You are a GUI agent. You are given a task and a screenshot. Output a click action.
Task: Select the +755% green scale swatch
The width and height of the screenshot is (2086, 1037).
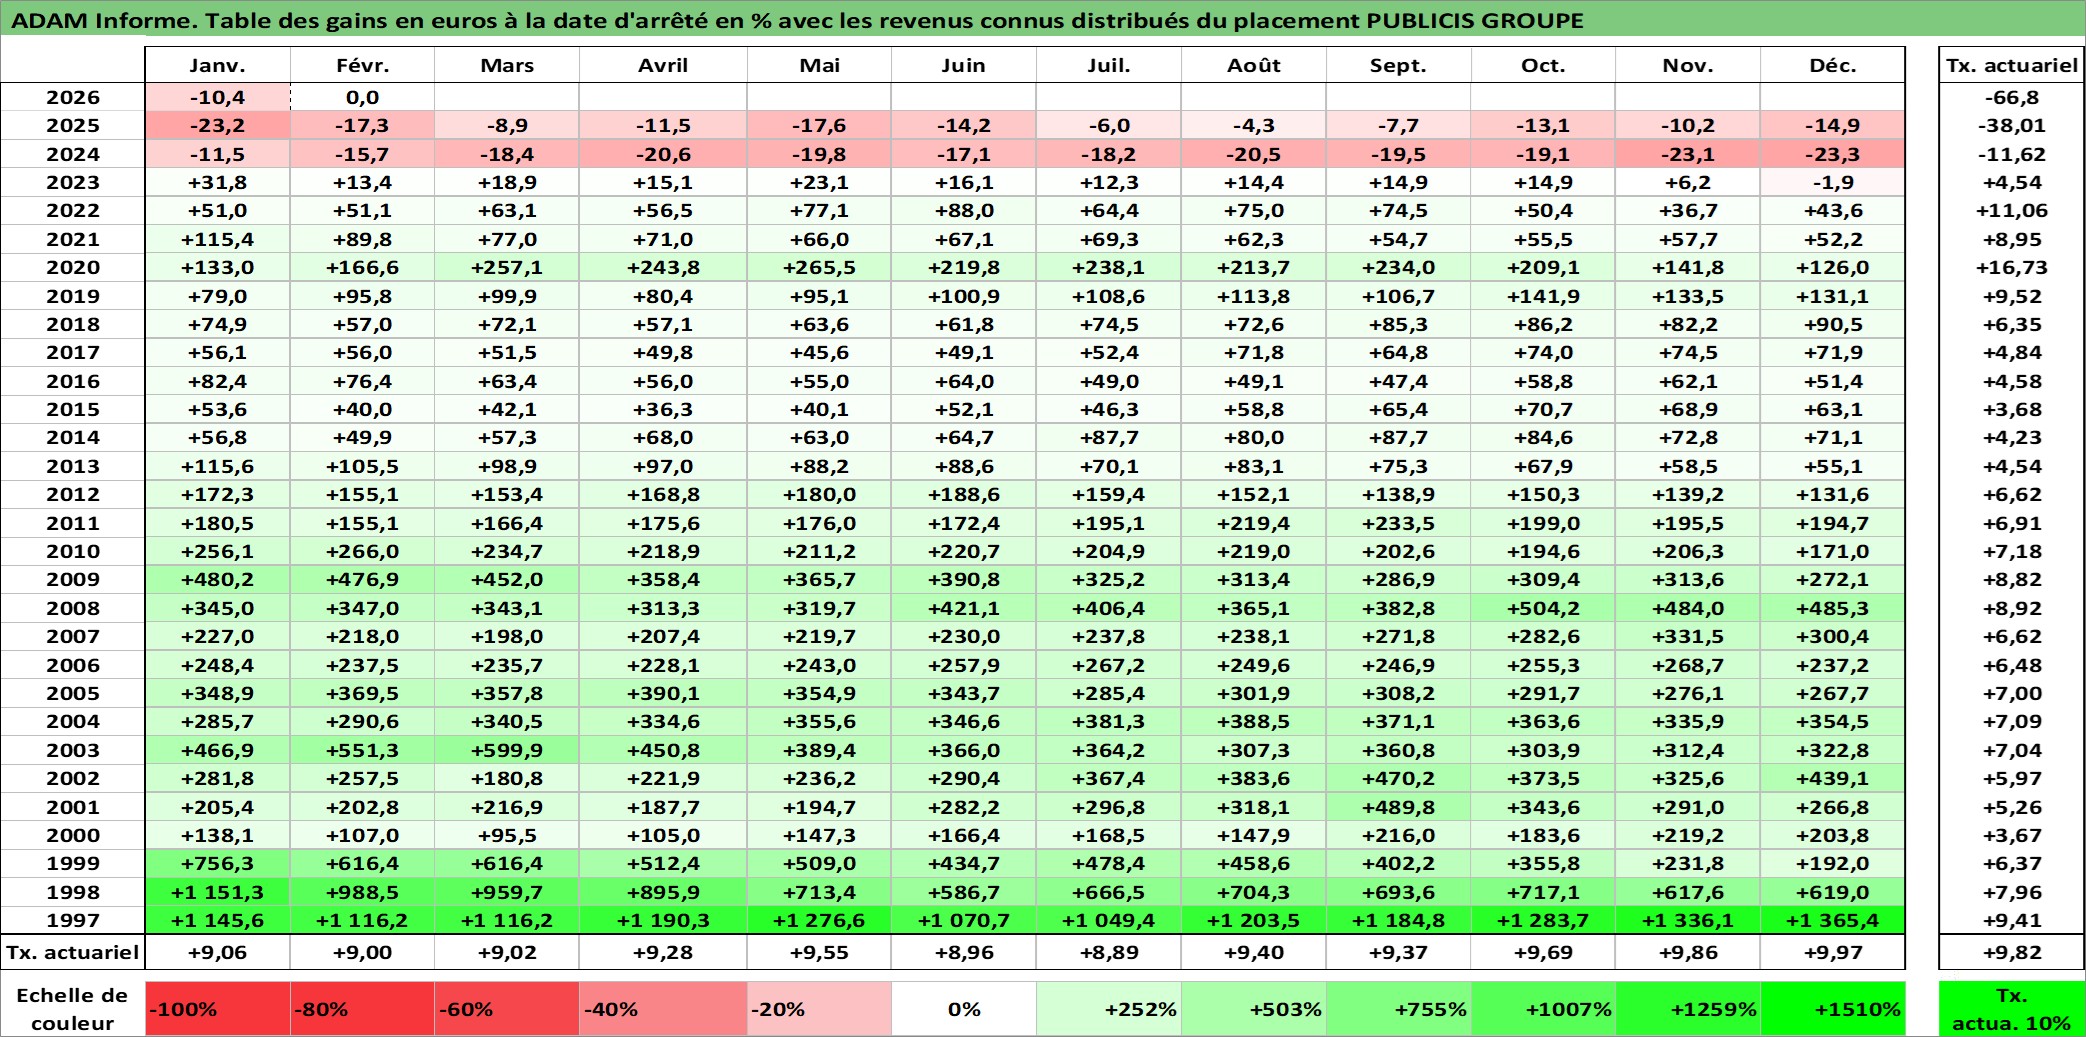pyautogui.click(x=1399, y=1009)
